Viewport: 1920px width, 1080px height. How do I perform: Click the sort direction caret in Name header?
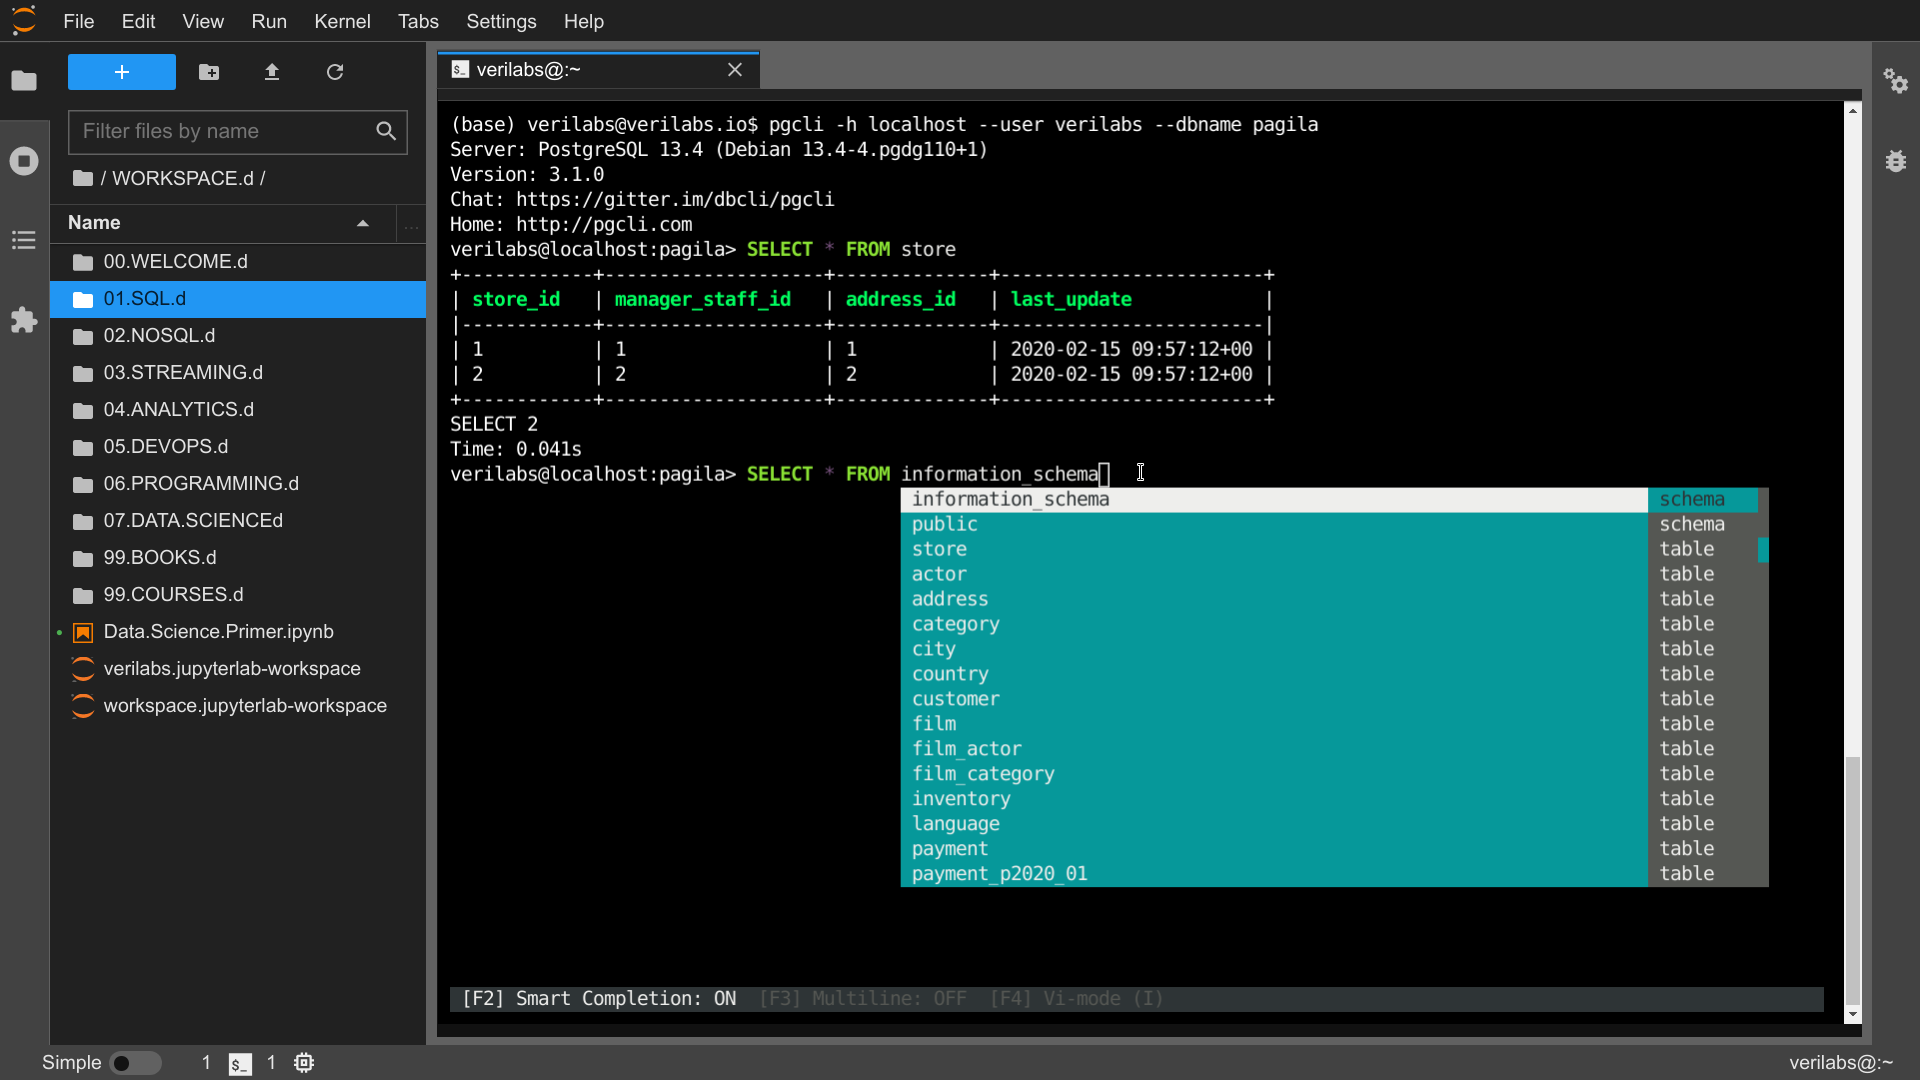click(x=363, y=224)
